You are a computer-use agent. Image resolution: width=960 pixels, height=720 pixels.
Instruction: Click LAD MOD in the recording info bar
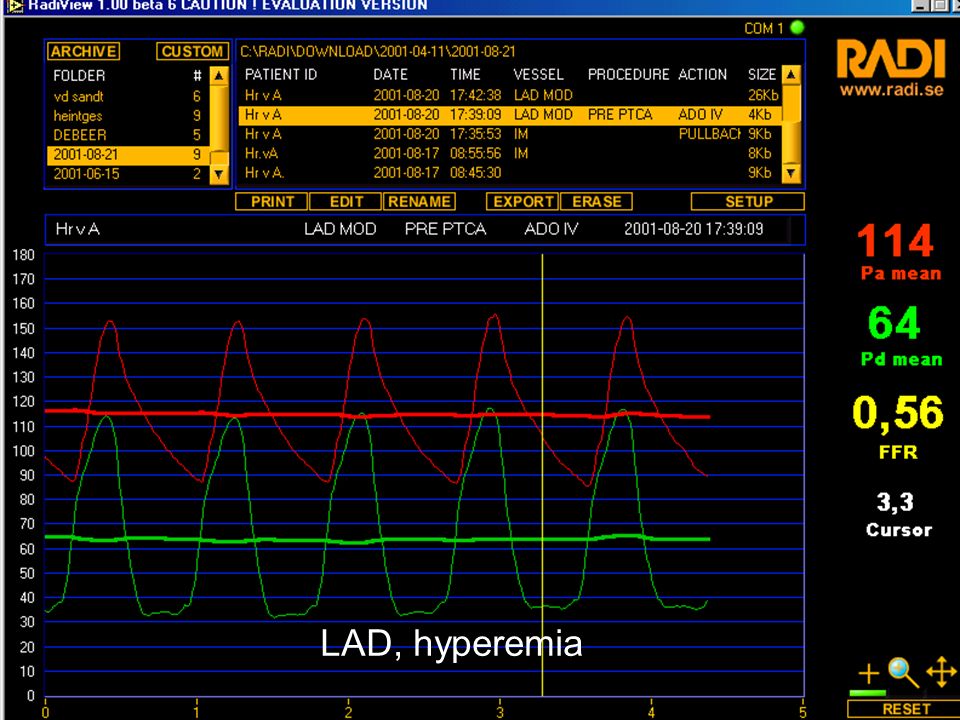340,230
